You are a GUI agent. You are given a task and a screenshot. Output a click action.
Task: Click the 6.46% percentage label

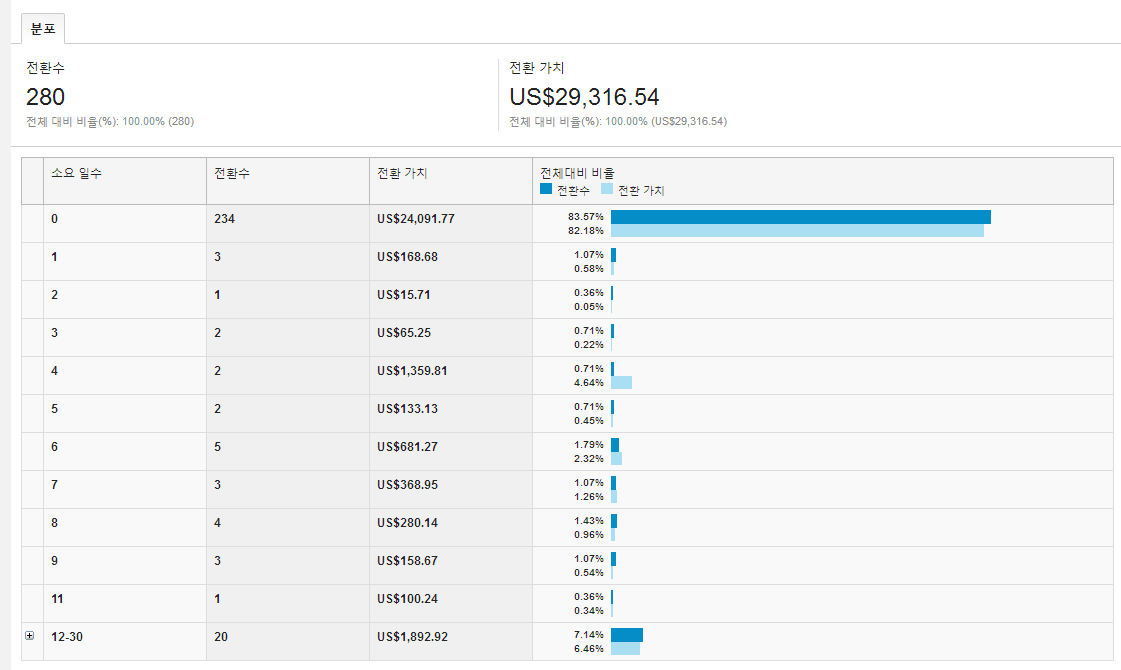pyautogui.click(x=589, y=649)
